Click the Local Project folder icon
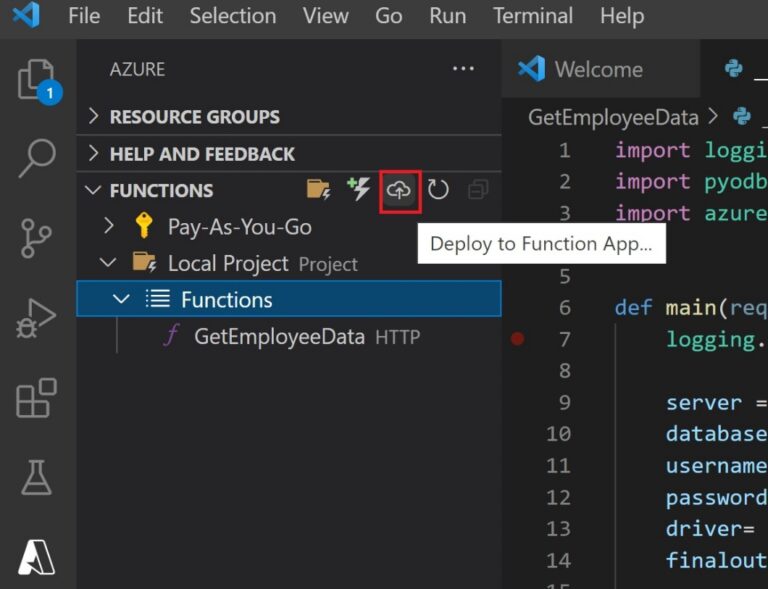The image size is (768, 589). [x=144, y=262]
